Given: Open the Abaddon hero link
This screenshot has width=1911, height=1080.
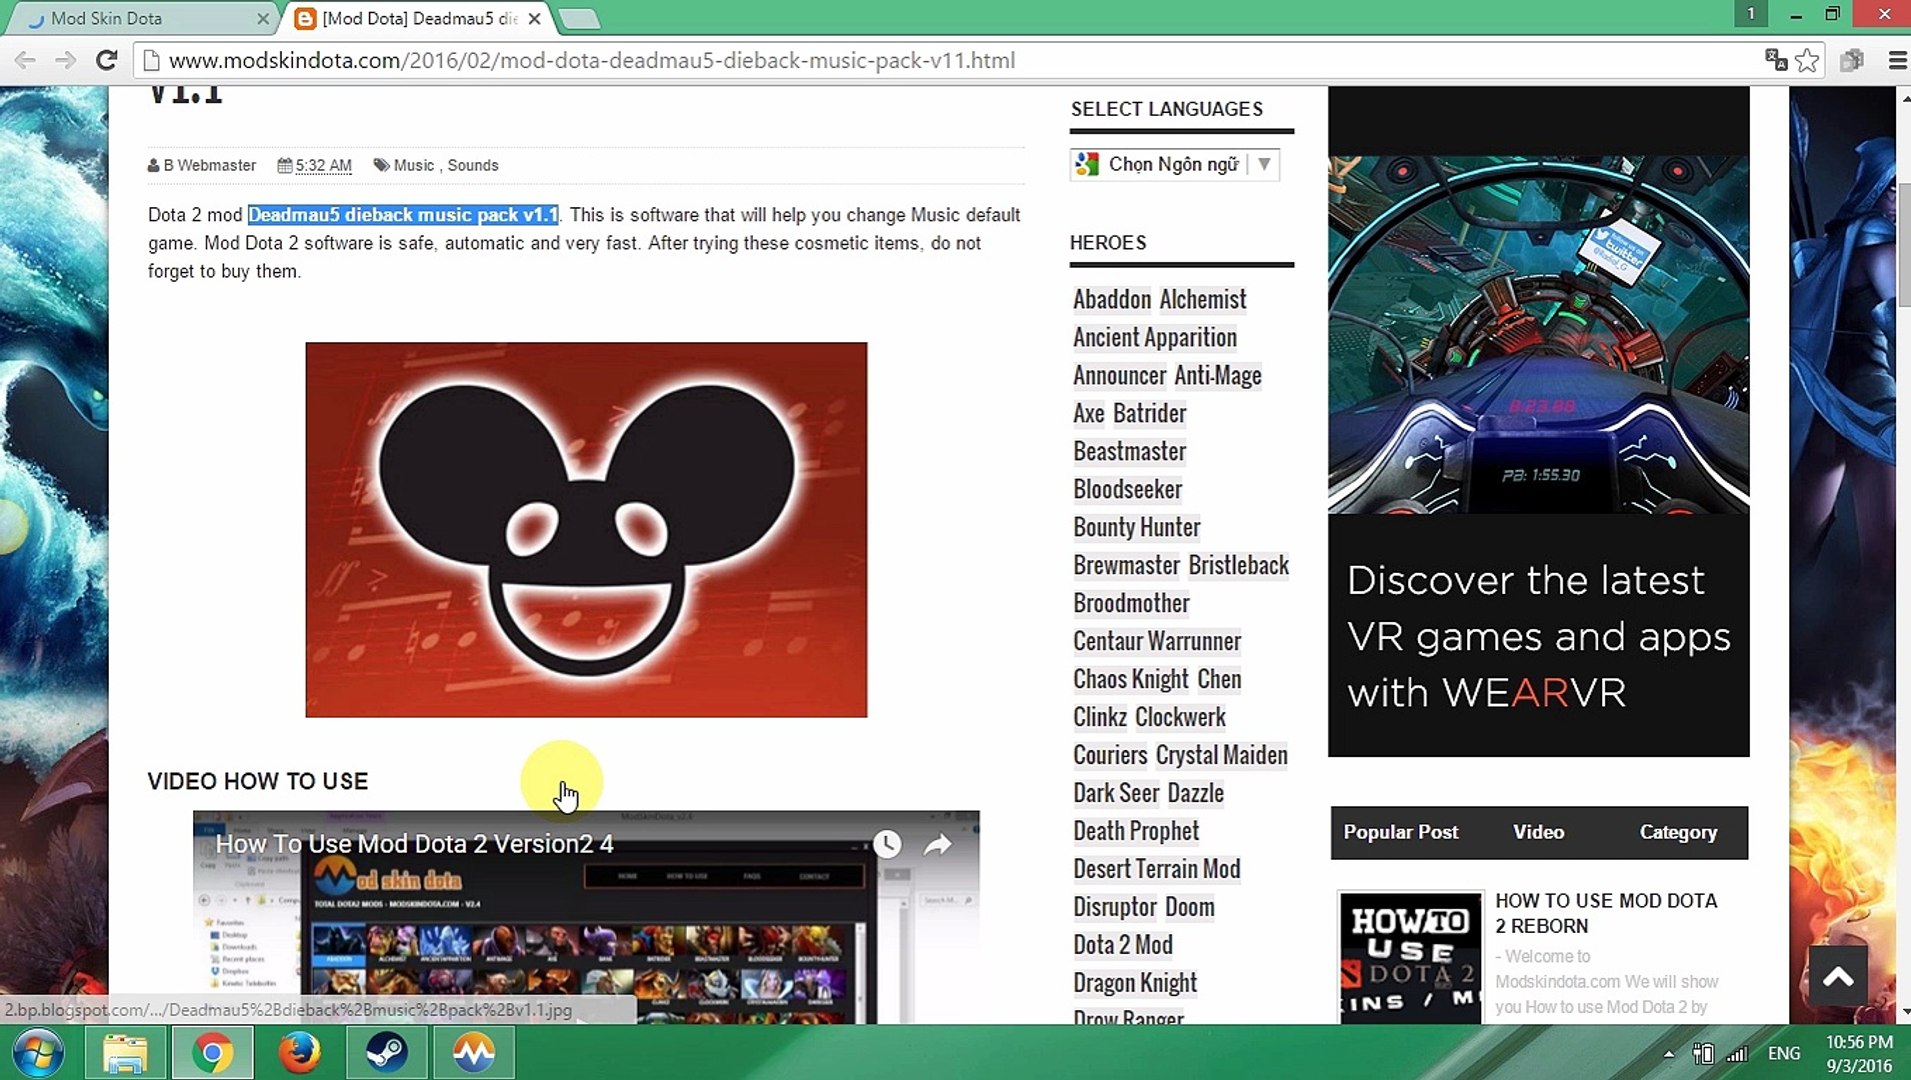Looking at the screenshot, I should [1112, 299].
